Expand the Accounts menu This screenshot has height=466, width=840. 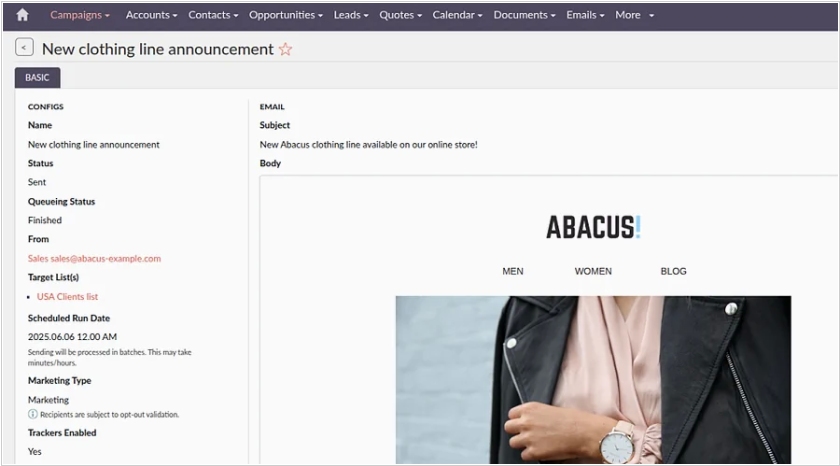(x=151, y=15)
